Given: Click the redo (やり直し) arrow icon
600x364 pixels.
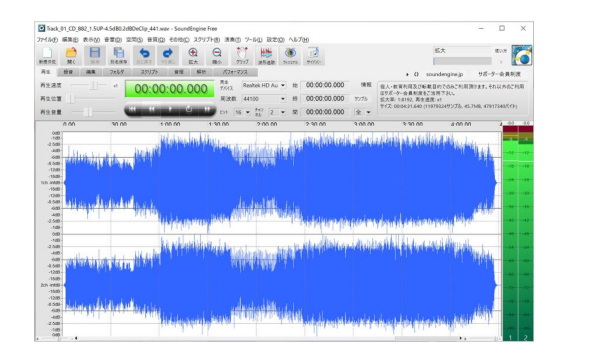Looking at the screenshot, I should click(168, 55).
